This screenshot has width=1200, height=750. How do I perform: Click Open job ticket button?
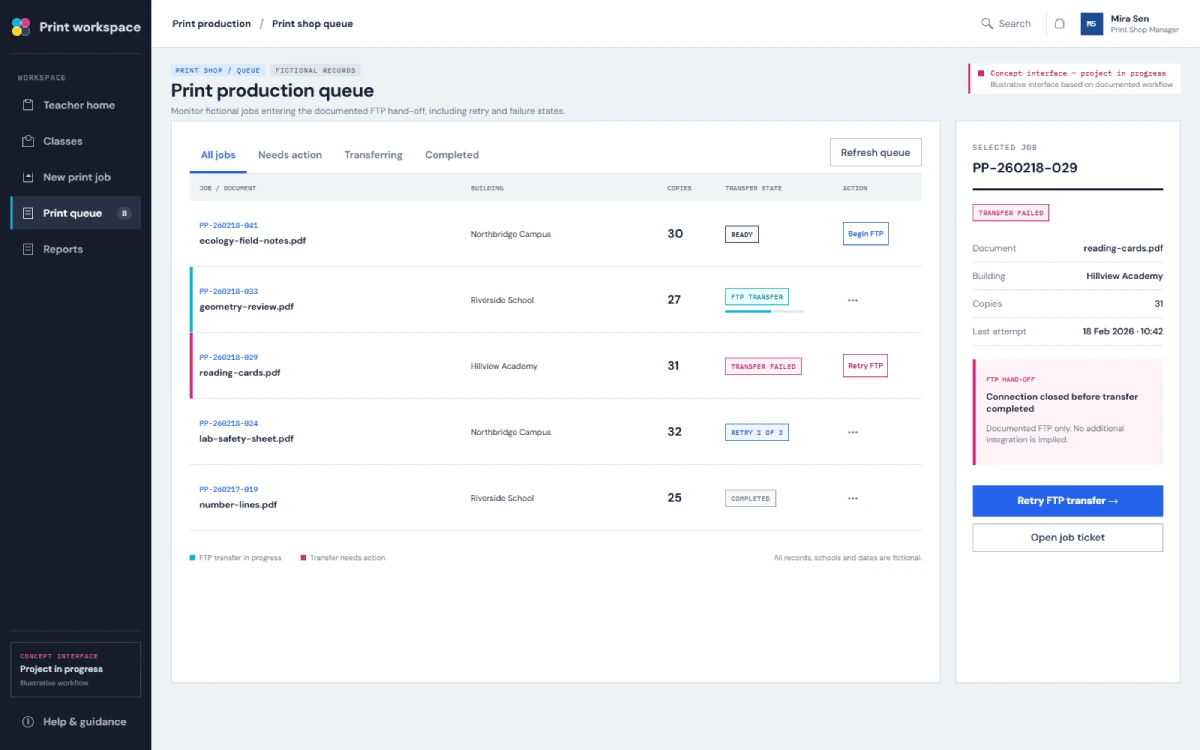coord(1067,537)
